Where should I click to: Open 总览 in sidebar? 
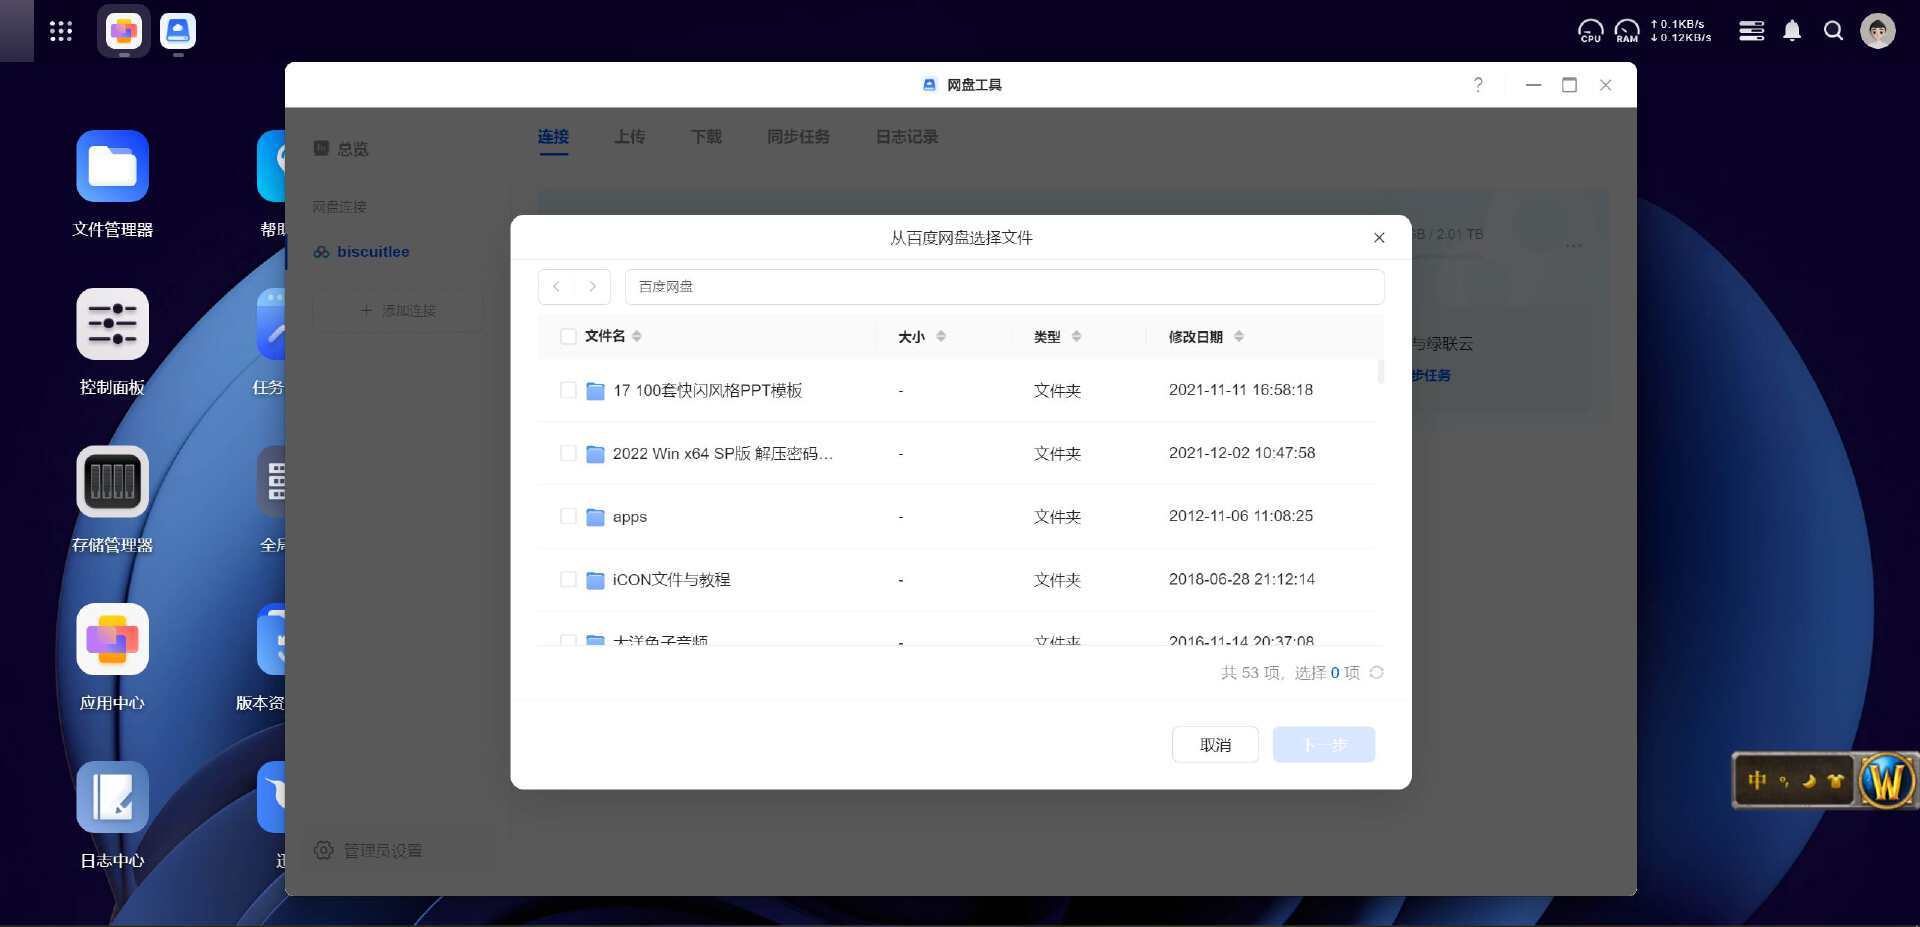(353, 149)
